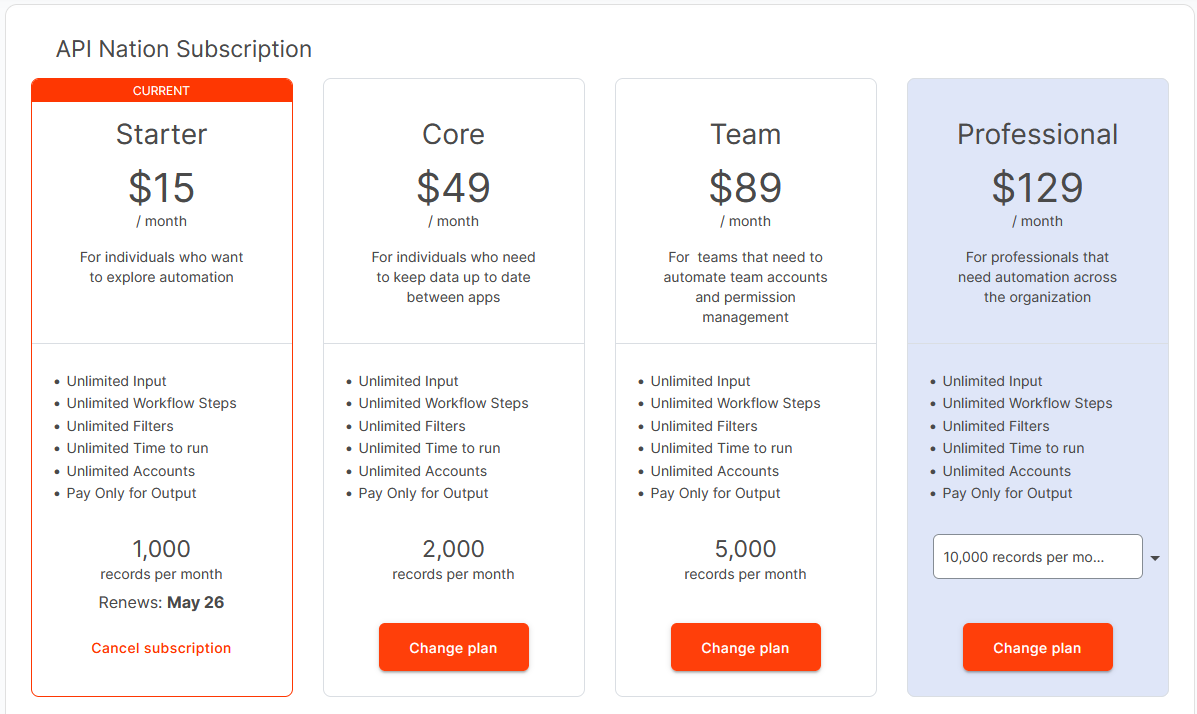Click the $129 price on Professional plan
Viewport: 1197px width, 714px height.
point(1037,188)
